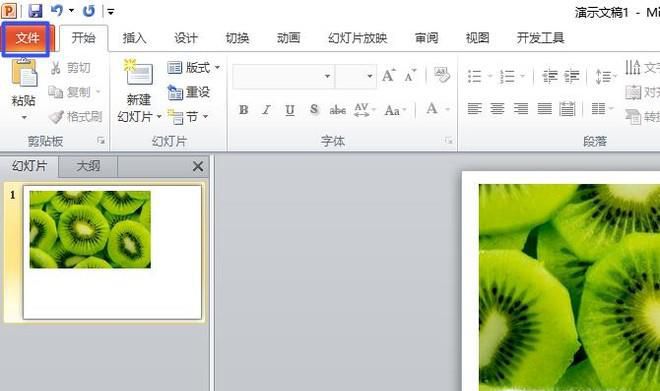The width and height of the screenshot is (660, 391).
Task: Open the 幻灯片放映 tab
Action: (x=357, y=38)
